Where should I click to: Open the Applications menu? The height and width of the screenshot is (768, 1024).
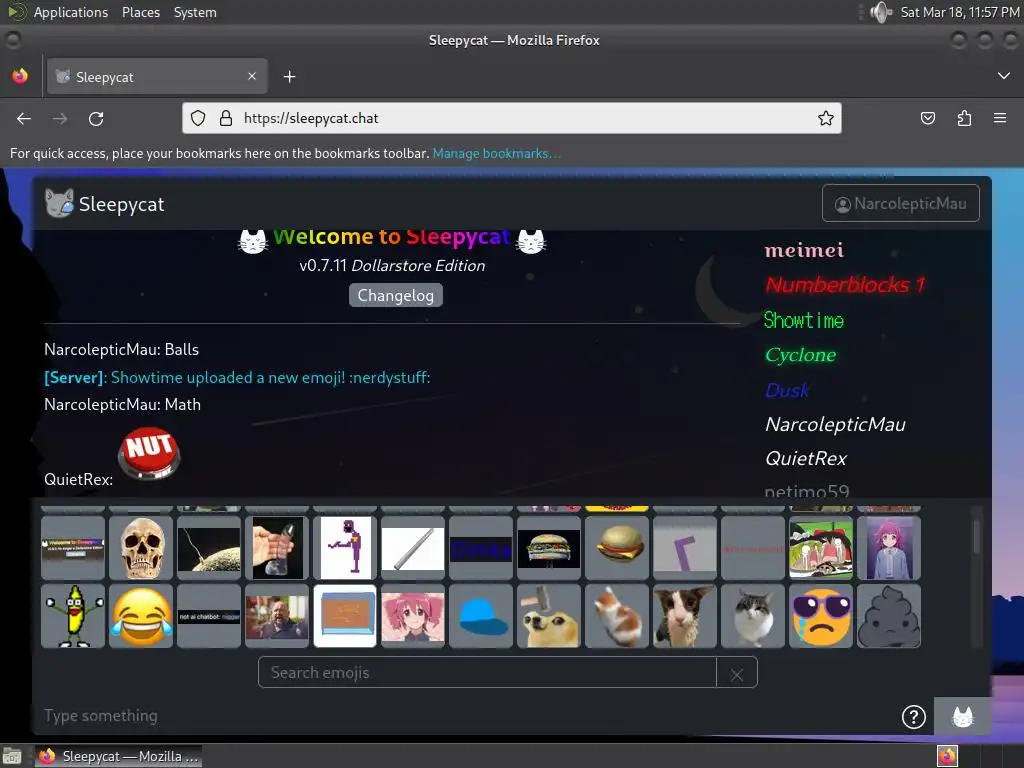click(71, 12)
